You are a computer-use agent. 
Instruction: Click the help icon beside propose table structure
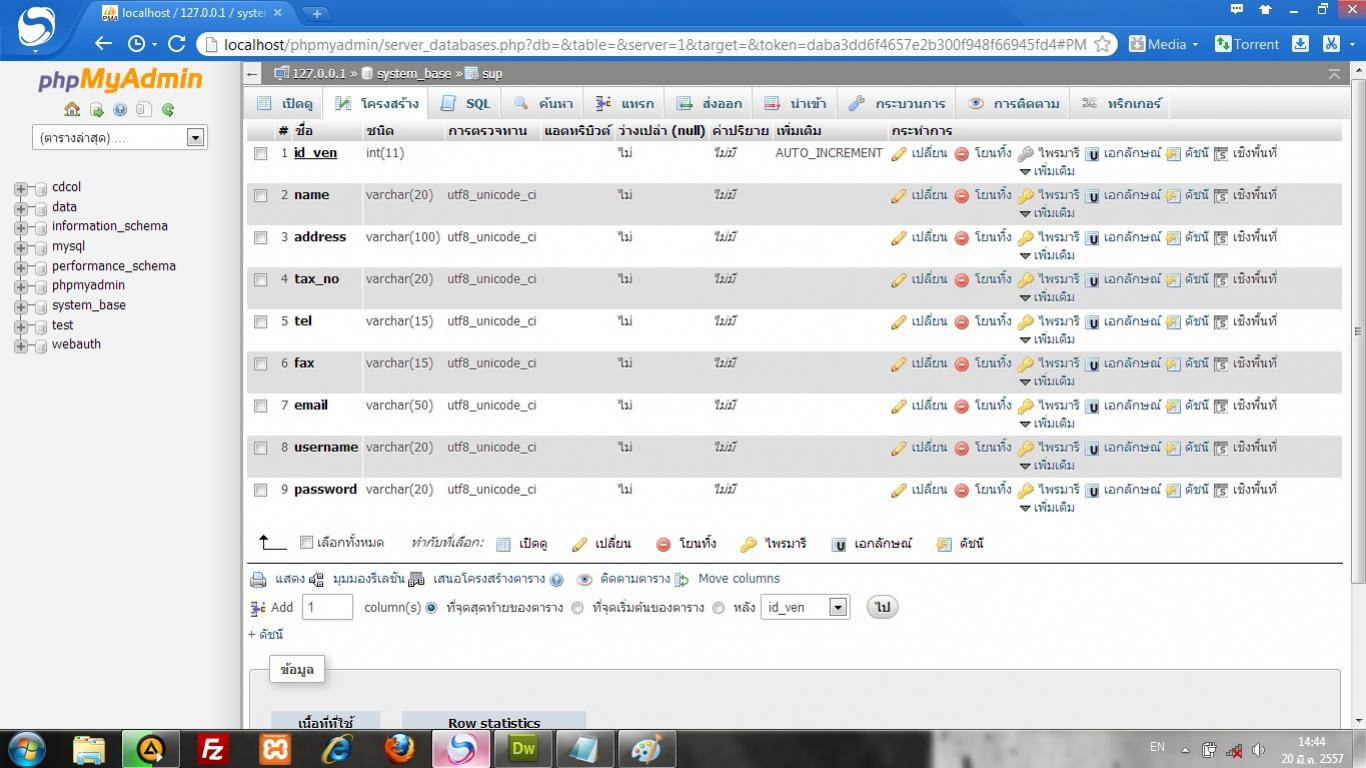point(556,580)
